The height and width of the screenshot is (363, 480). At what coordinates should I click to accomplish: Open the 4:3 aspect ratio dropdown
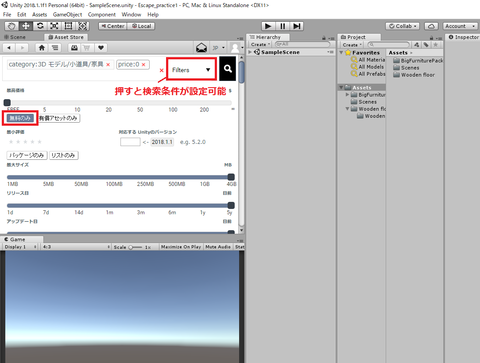(76, 247)
